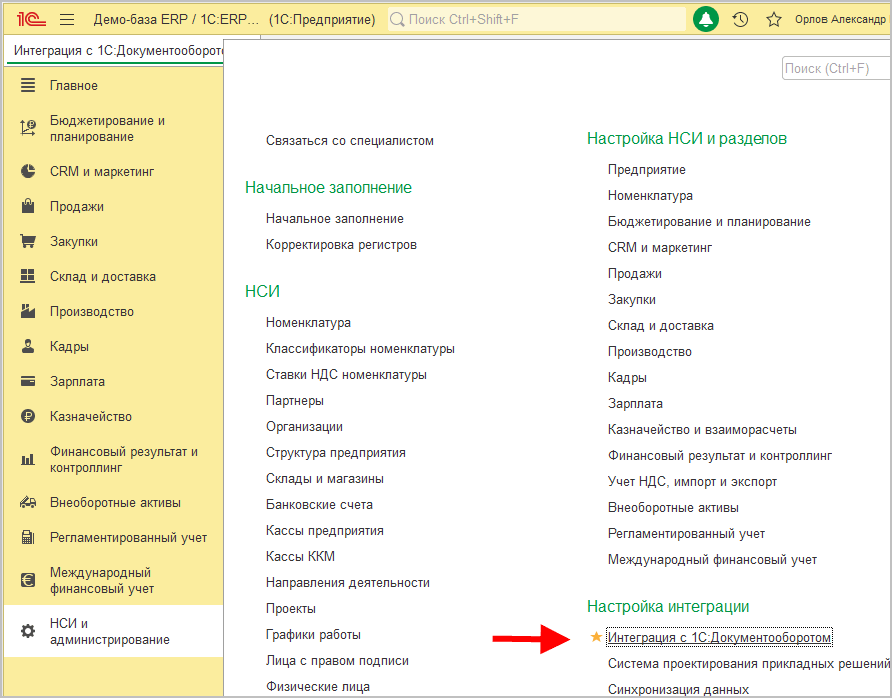
Task: Open Направления деятельности link
Action: click(x=348, y=583)
